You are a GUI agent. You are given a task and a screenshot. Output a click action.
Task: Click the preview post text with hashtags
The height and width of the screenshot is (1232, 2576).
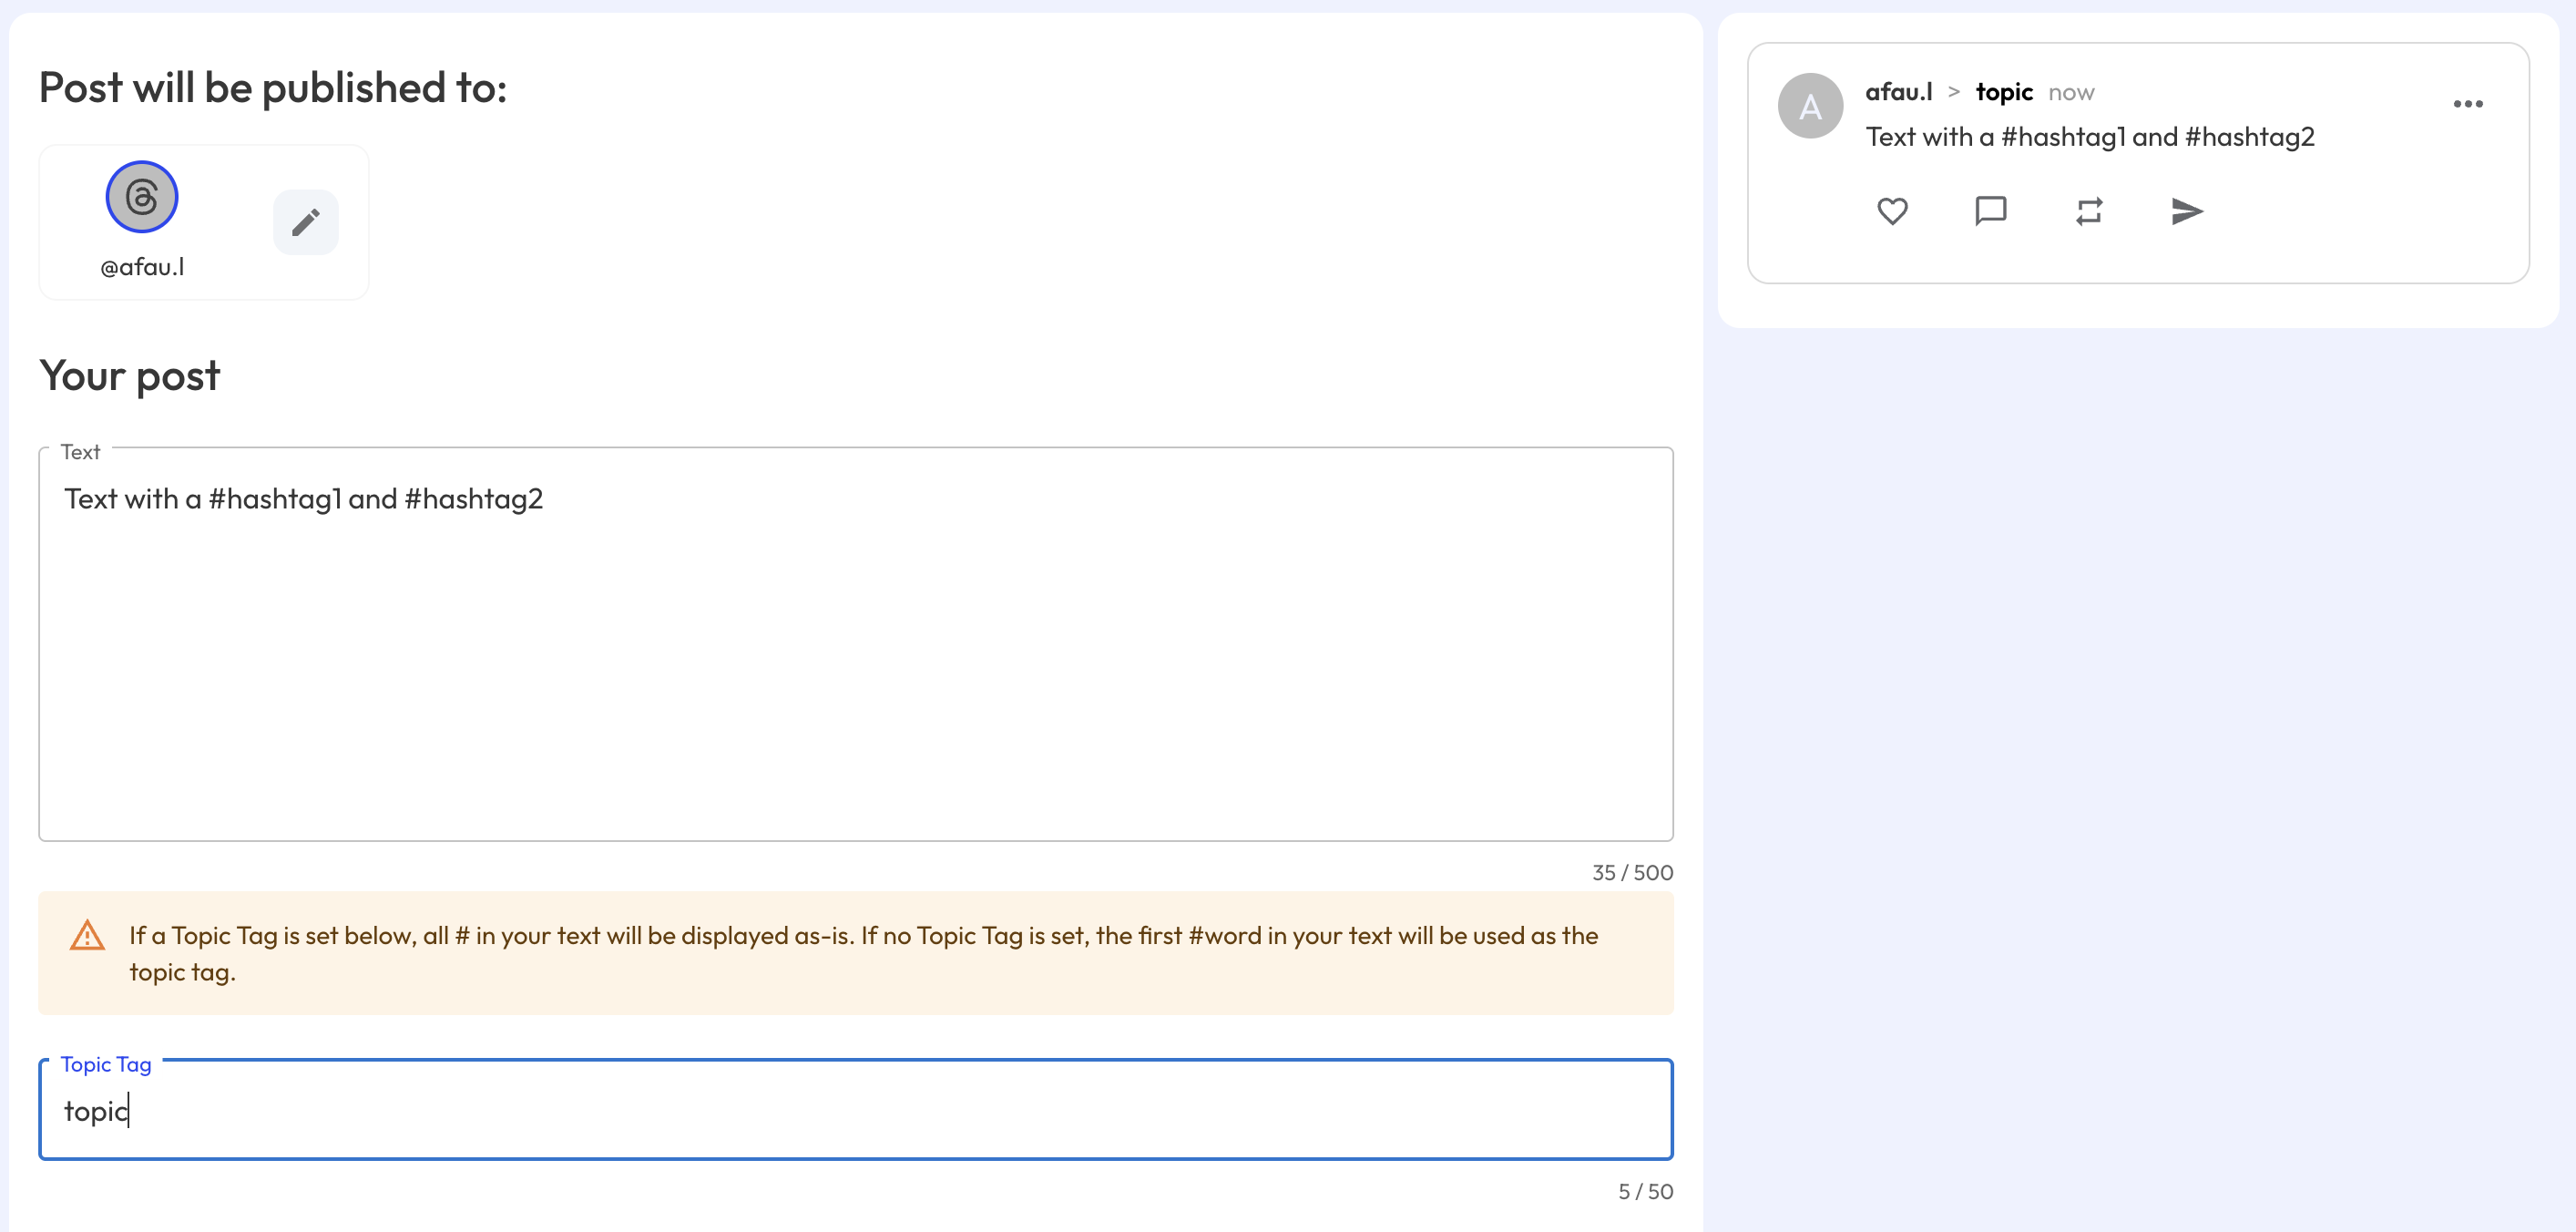pyautogui.click(x=2090, y=137)
